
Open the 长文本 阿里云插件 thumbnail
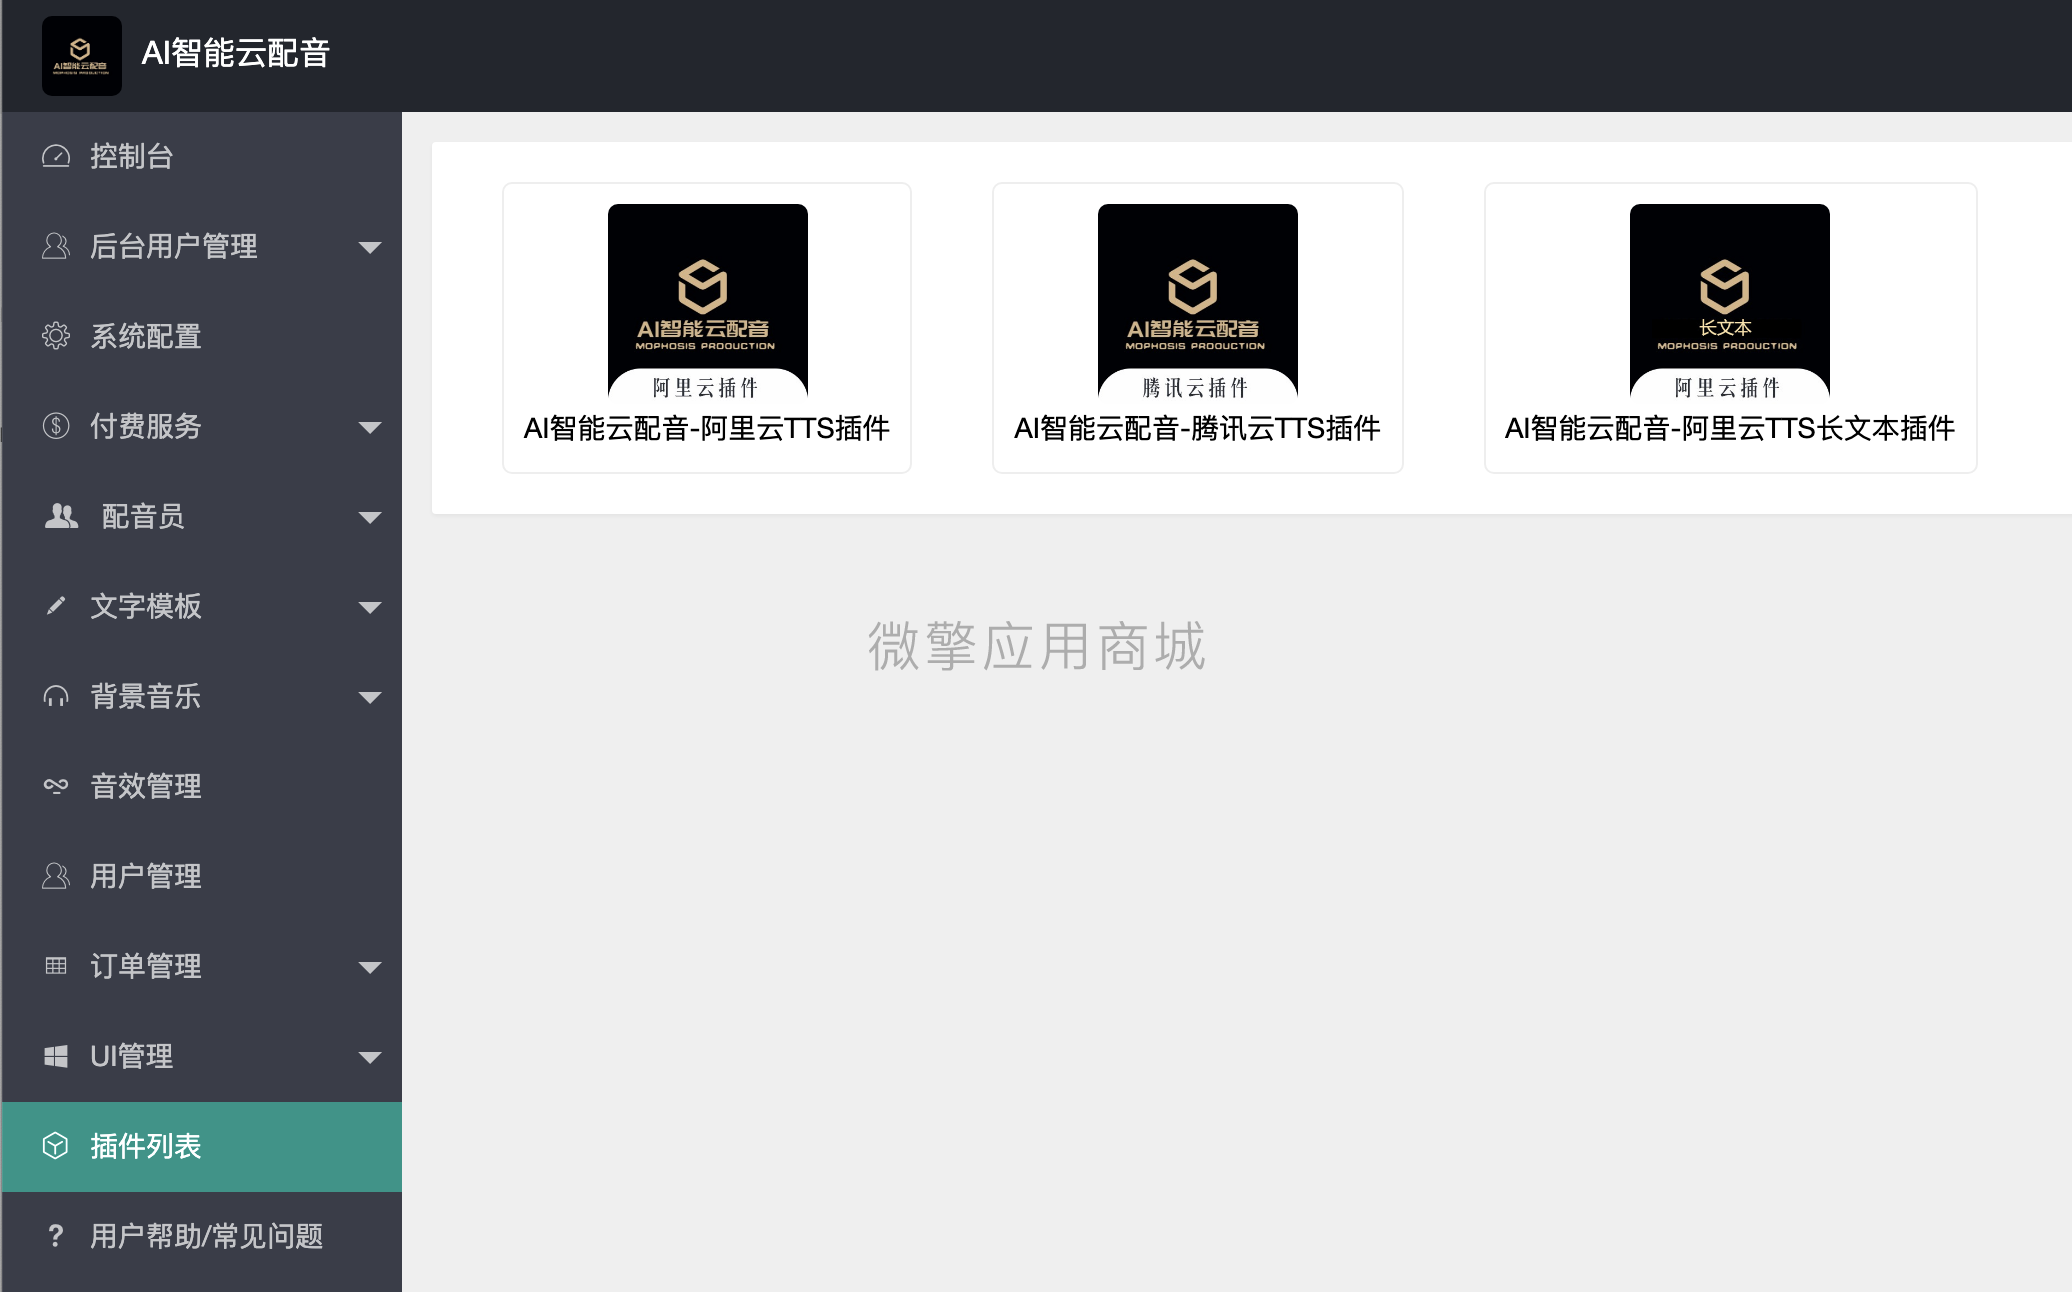point(1730,304)
